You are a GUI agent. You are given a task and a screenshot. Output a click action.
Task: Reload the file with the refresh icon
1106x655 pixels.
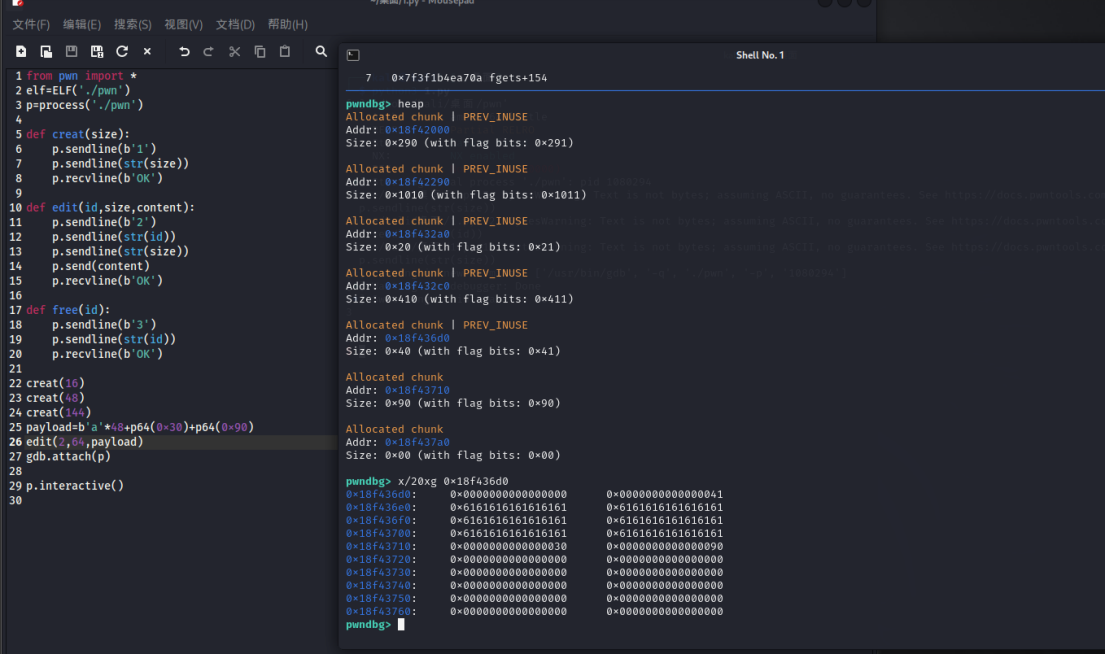(x=122, y=51)
